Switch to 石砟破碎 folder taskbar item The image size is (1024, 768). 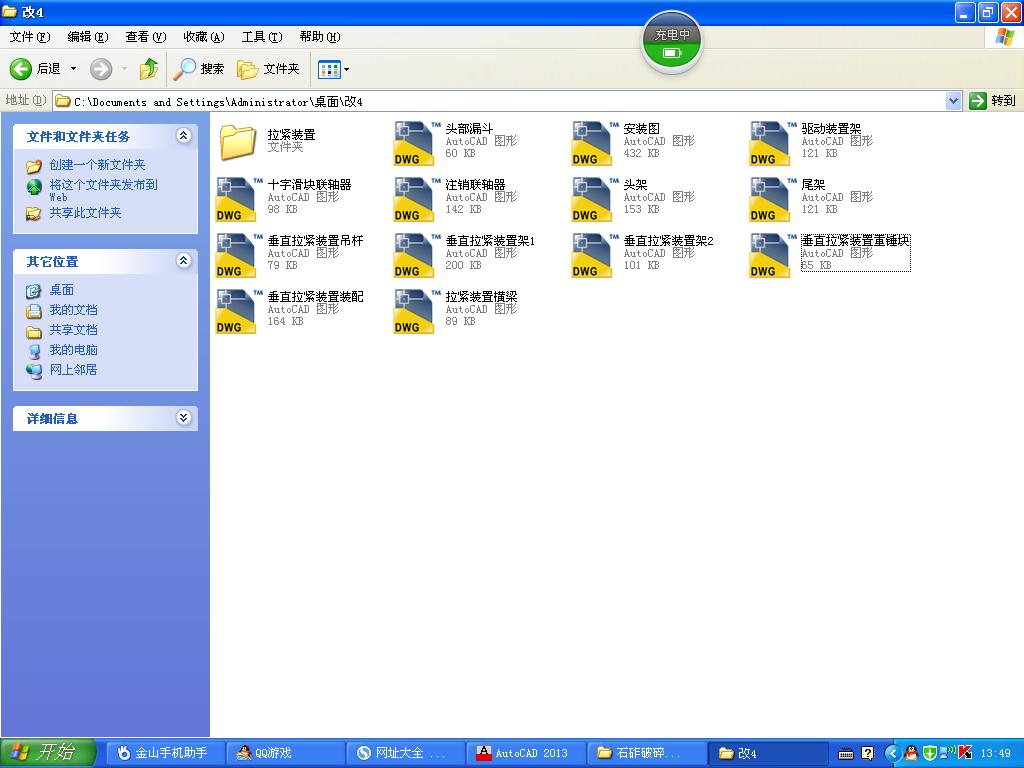647,753
